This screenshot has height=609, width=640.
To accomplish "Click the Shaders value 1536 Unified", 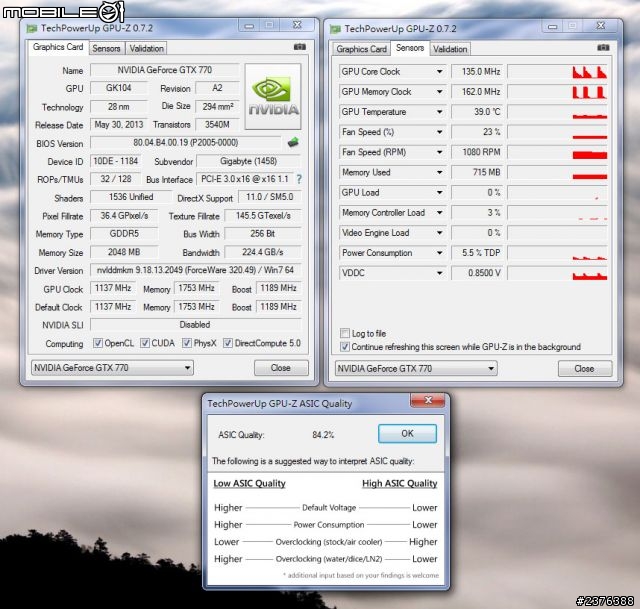I will (131, 197).
